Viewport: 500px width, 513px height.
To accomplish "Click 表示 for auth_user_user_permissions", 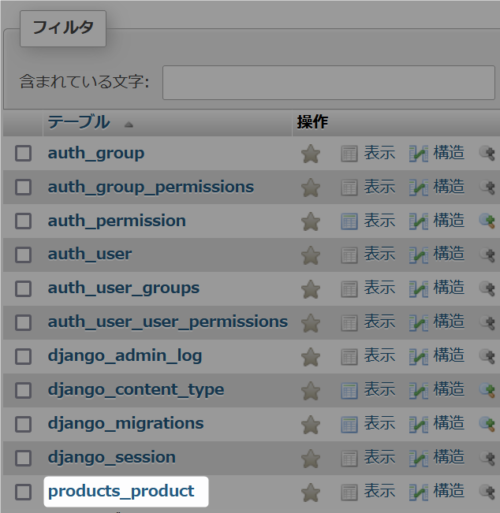I will click(x=379, y=322).
